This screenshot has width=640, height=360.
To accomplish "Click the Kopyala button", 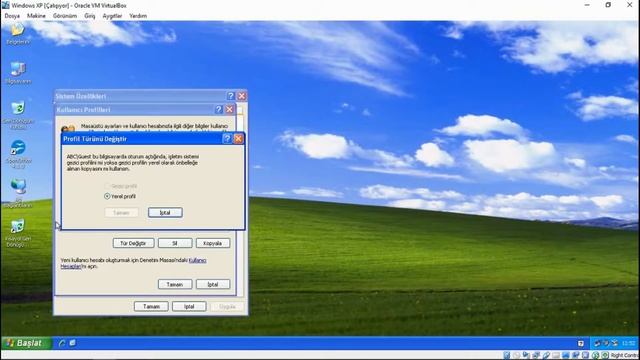I will 213,243.
